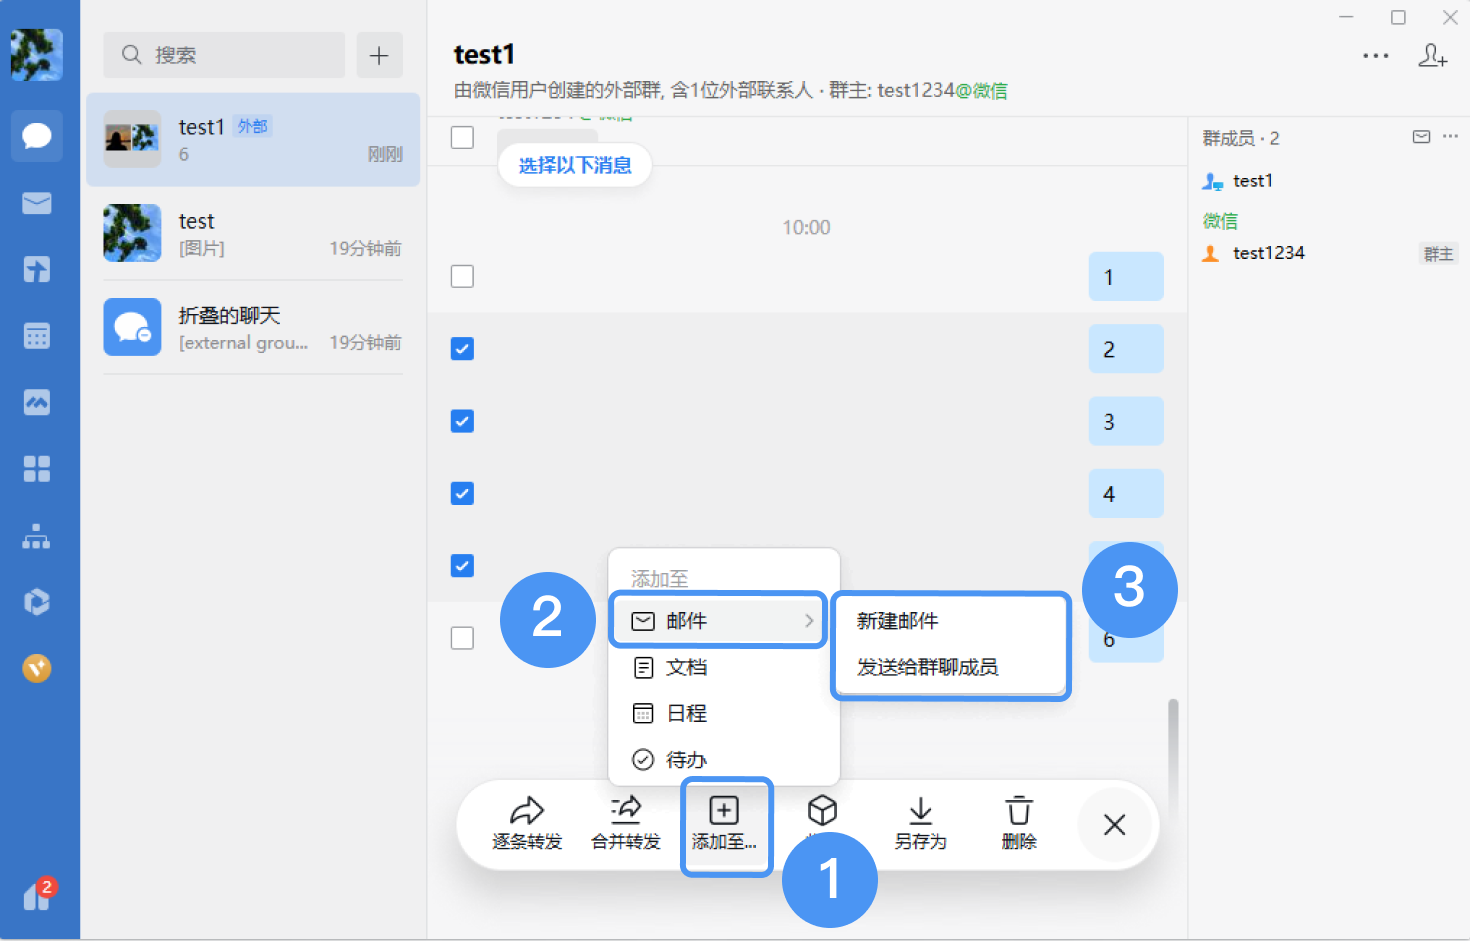Open the Workbench grid icon in sidebar
The image size is (1470, 941).
[37, 469]
